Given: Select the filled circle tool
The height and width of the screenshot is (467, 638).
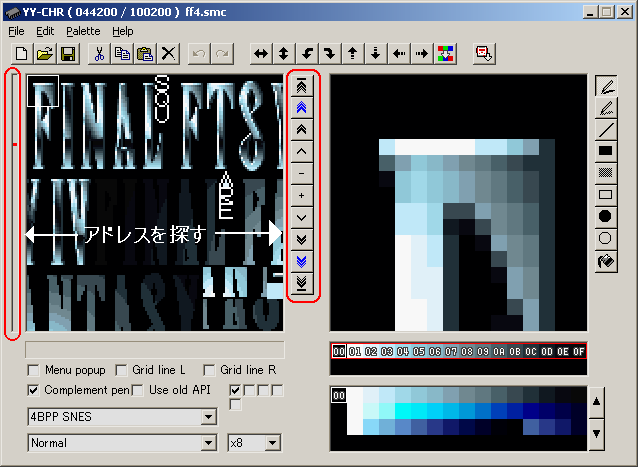Looking at the screenshot, I should (606, 216).
